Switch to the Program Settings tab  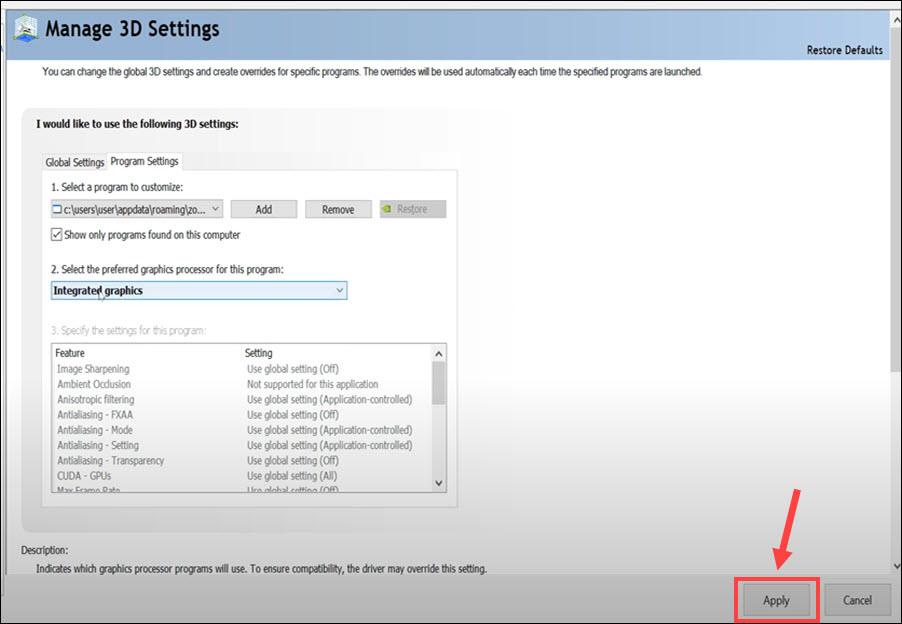(x=144, y=161)
